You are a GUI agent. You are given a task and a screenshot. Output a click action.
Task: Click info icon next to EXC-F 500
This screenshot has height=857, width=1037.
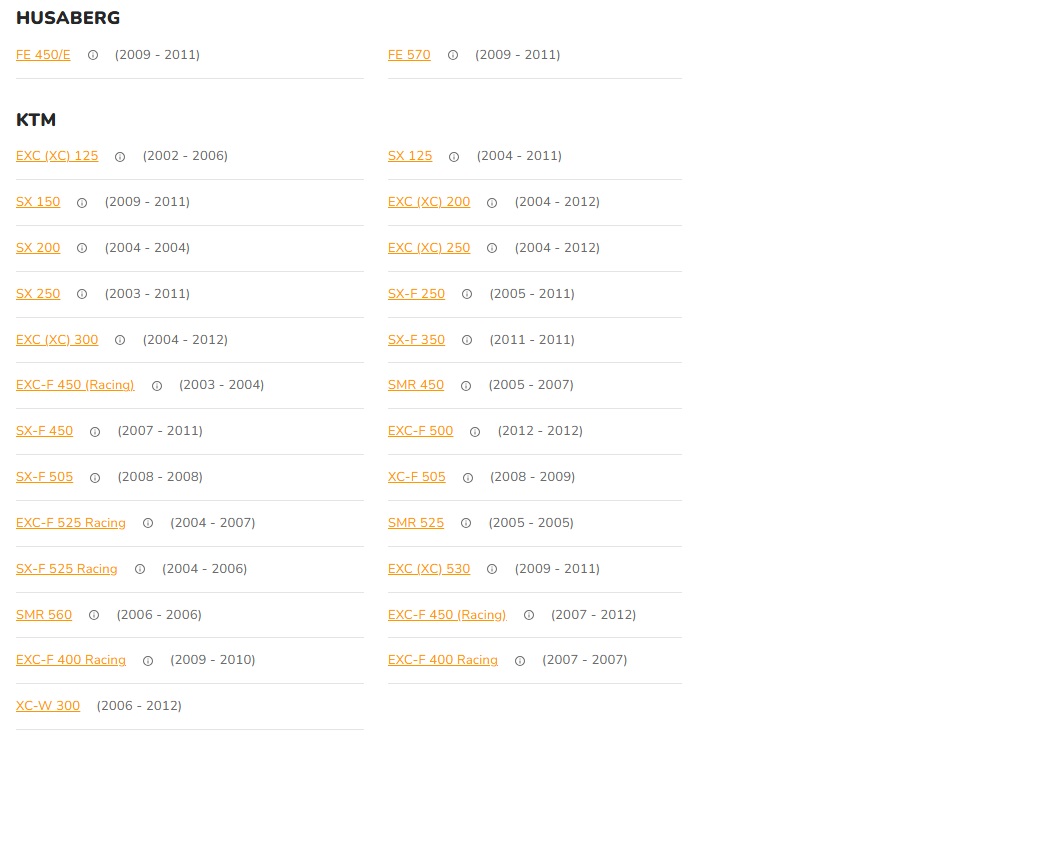click(475, 432)
